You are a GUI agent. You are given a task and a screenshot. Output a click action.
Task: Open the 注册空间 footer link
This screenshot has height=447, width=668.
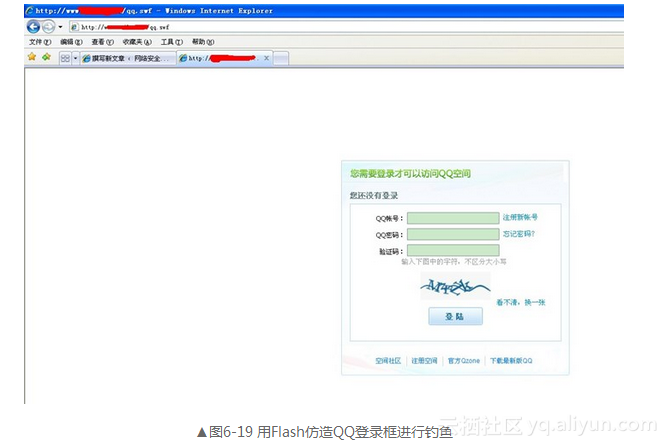tap(424, 361)
